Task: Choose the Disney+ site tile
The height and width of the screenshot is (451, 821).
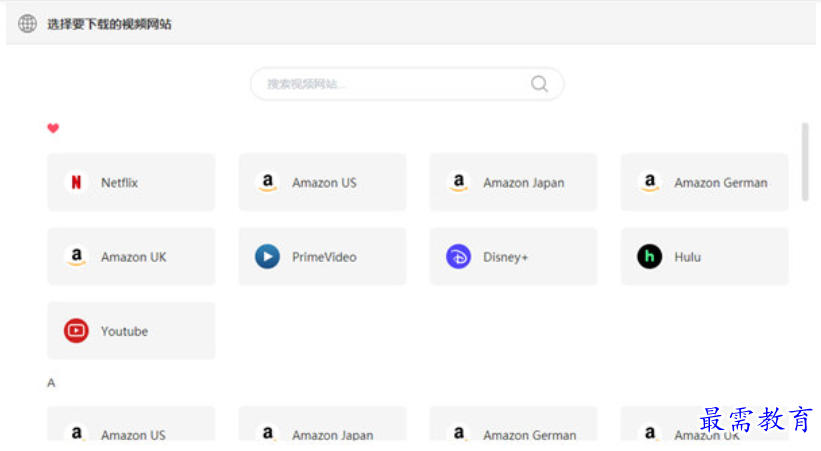Action: [x=513, y=257]
